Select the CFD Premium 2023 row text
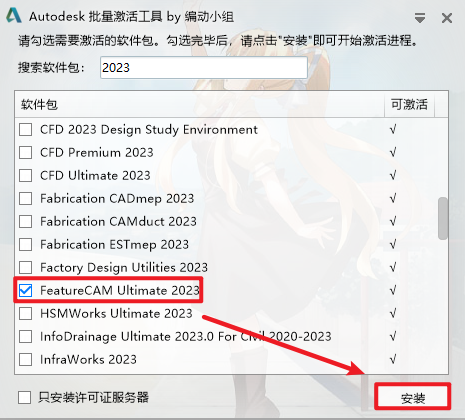Screen dimensions: 465x420 pos(97,153)
